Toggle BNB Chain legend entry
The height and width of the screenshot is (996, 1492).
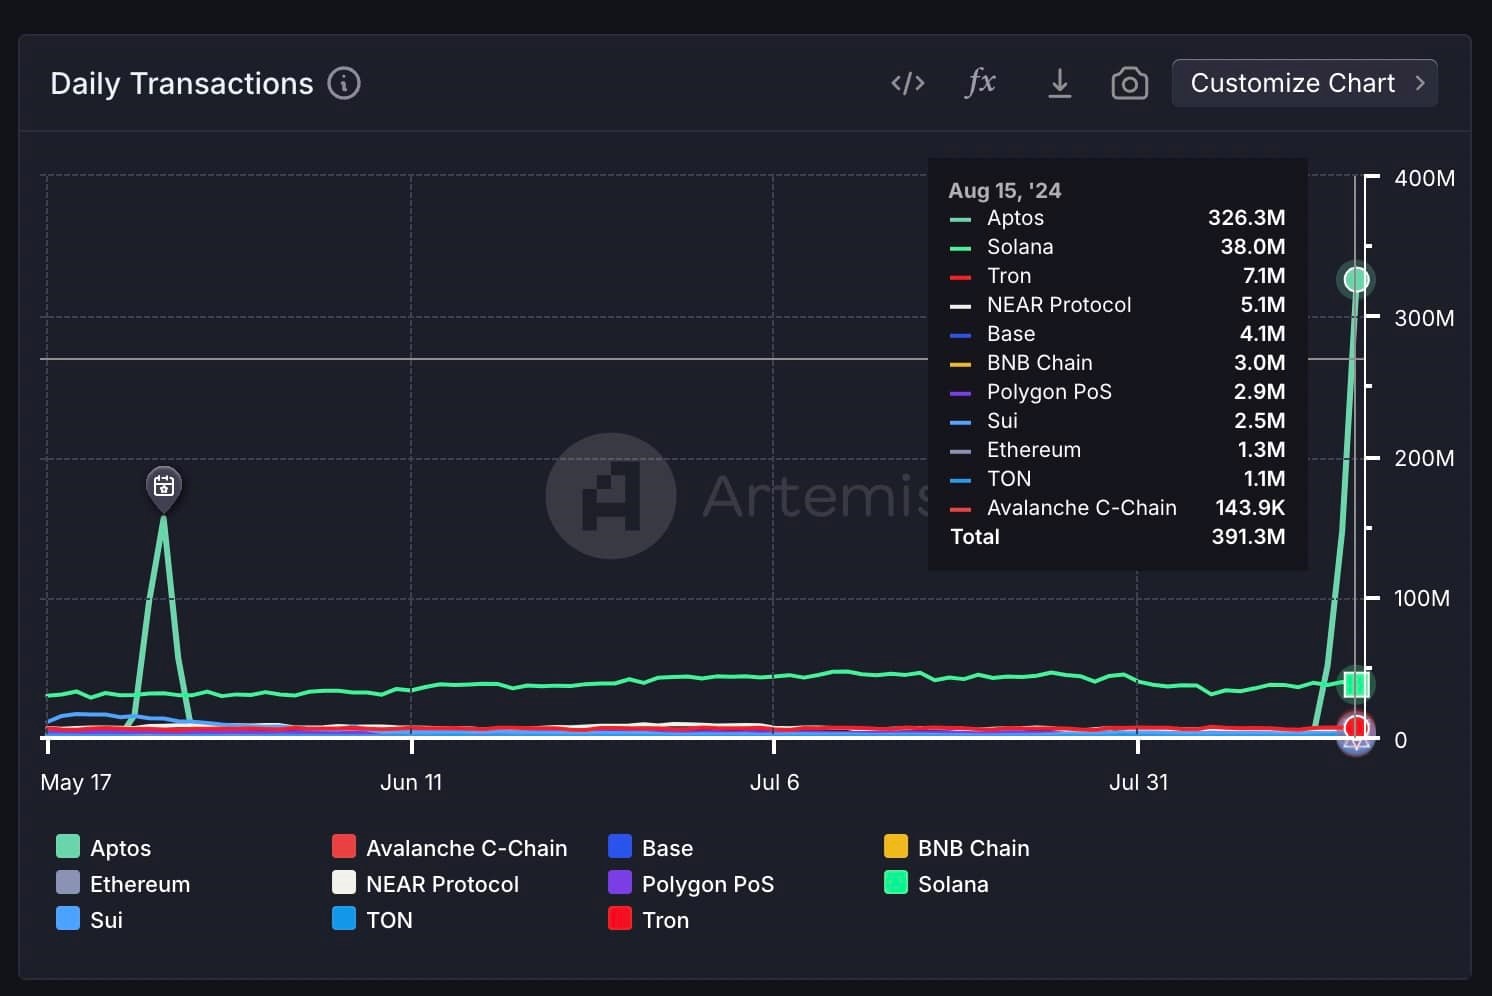click(956, 847)
